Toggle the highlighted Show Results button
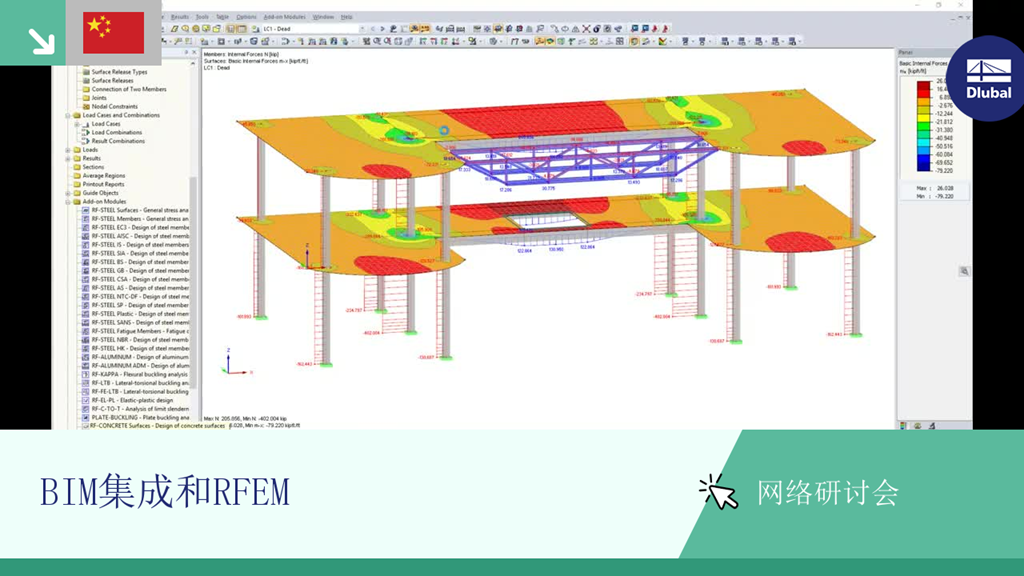Image resolution: width=1024 pixels, height=576 pixels. click(x=414, y=29)
